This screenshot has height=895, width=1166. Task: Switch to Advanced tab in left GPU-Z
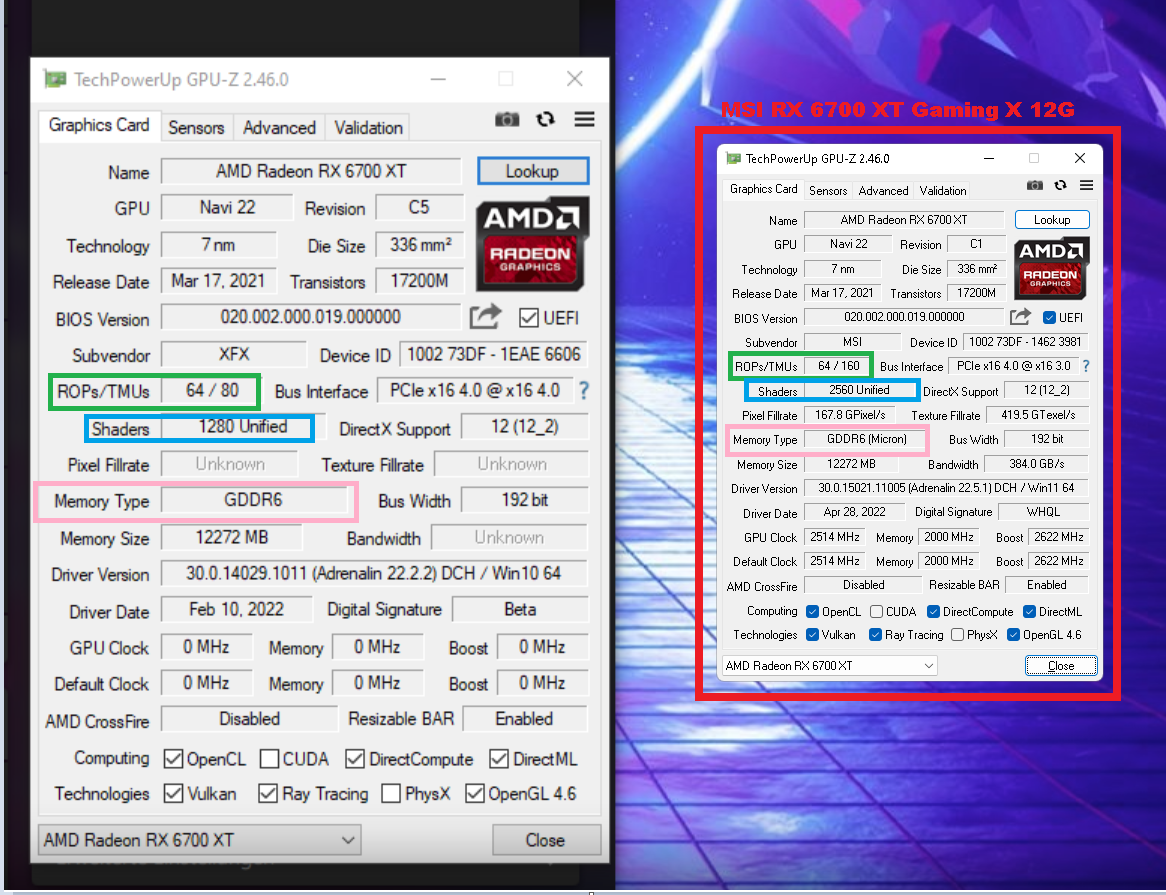coord(280,128)
